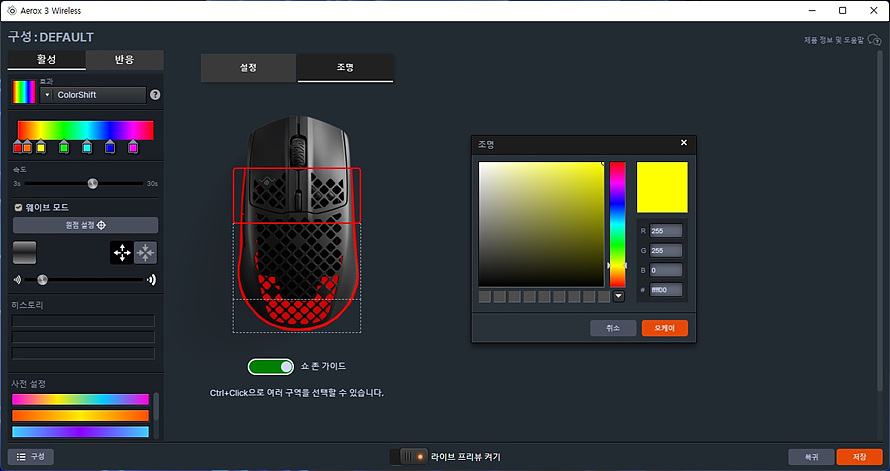Toggle the 라이브 프리뷰 켜기 switch
Viewport: 890px width, 471px height.
409,457
